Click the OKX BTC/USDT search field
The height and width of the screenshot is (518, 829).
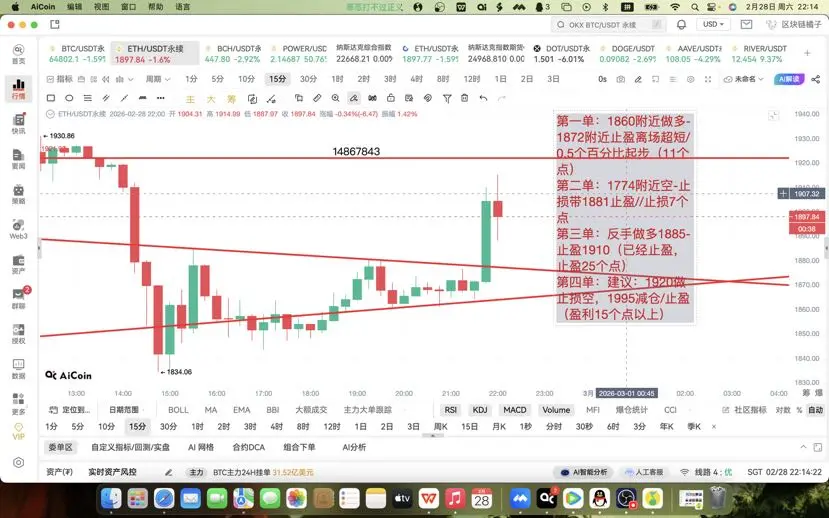pyautogui.click(x=608, y=24)
